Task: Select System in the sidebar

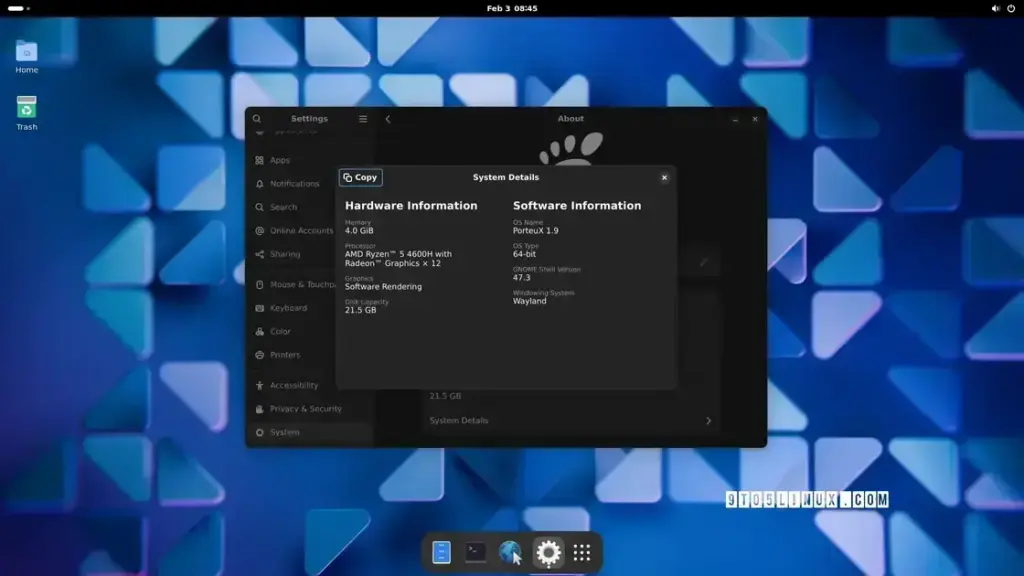Action: [x=310, y=432]
